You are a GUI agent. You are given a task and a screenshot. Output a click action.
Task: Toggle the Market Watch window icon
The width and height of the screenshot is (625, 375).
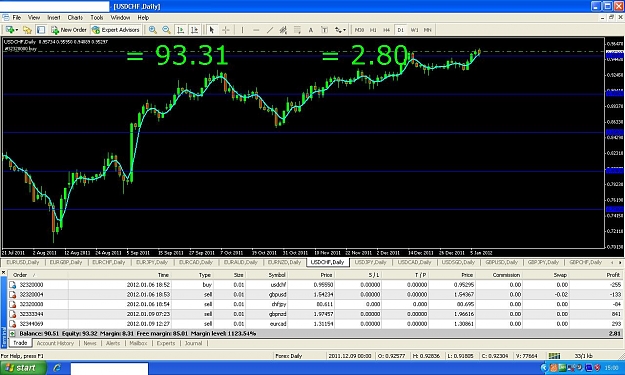coord(41,30)
